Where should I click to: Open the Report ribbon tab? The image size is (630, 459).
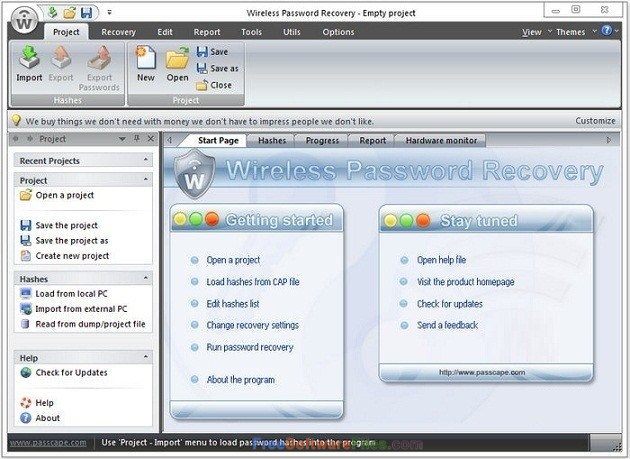(207, 32)
